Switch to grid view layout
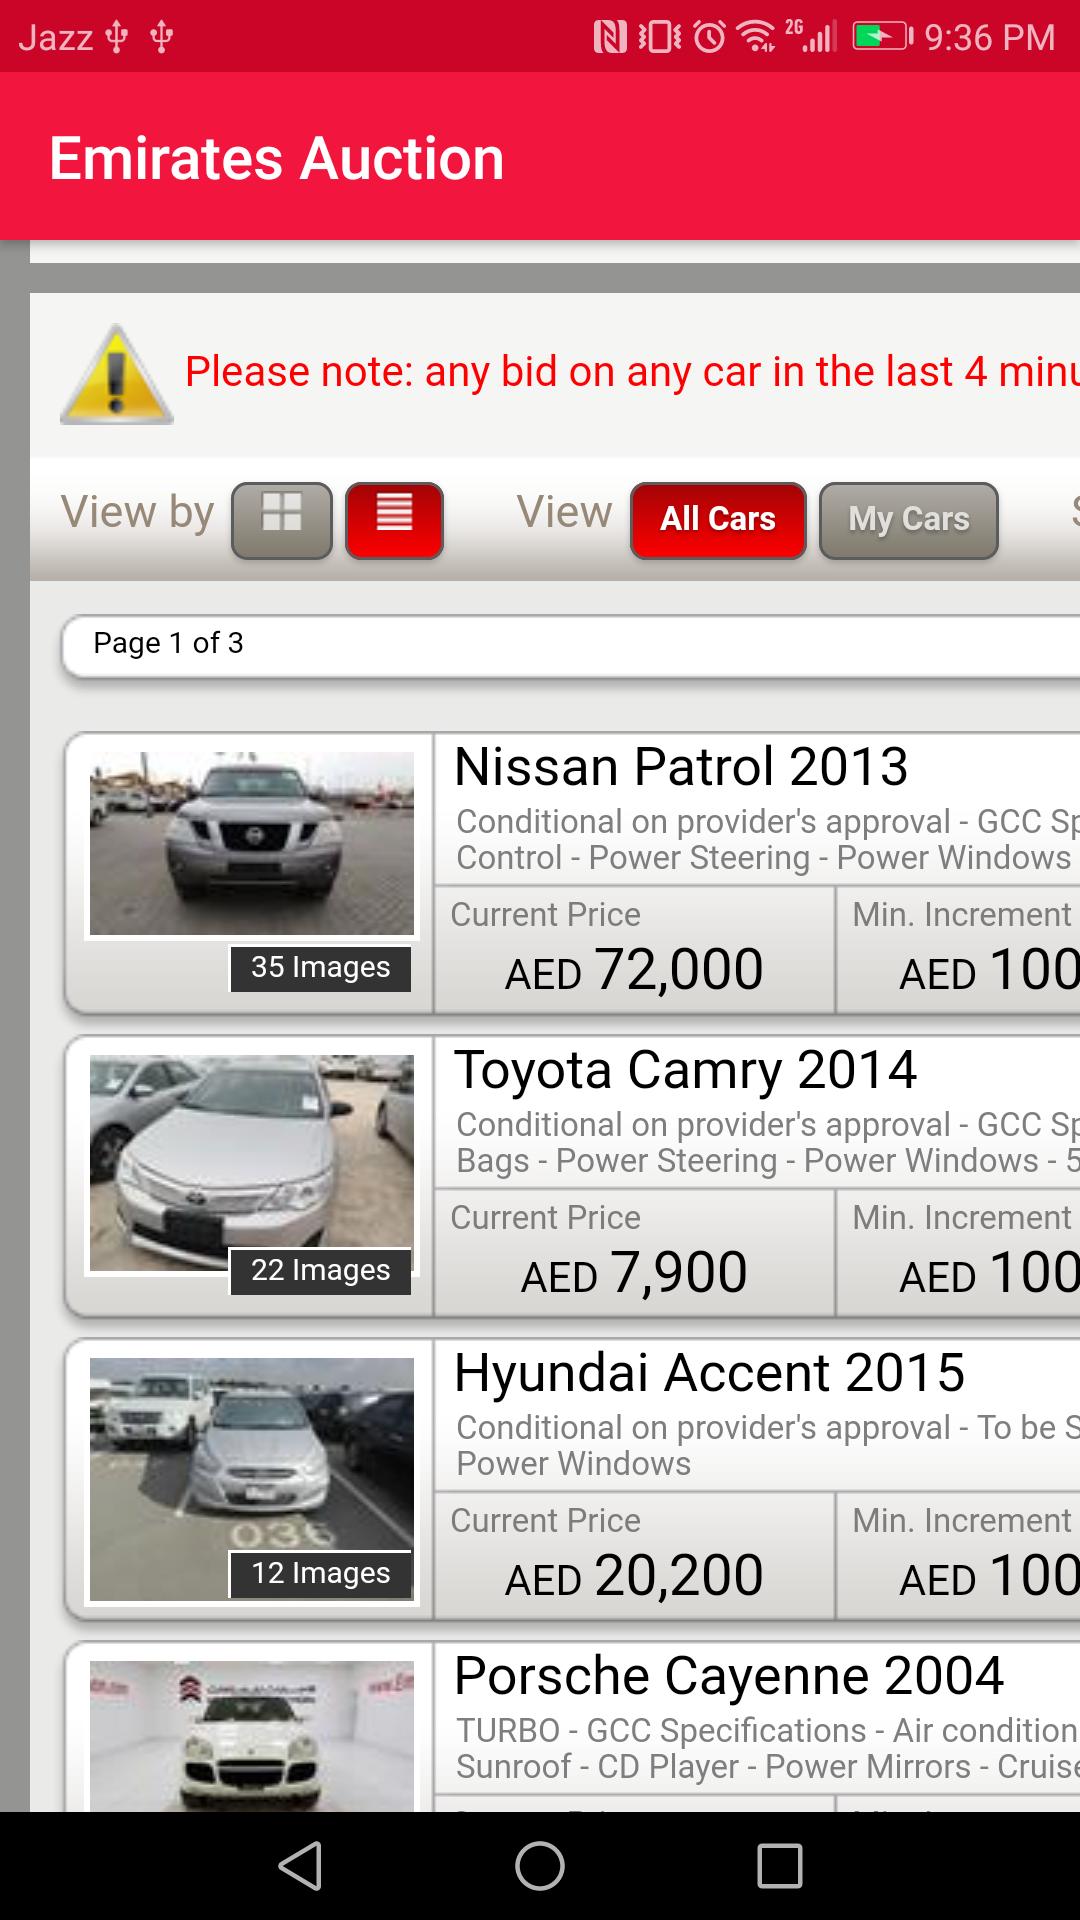The width and height of the screenshot is (1080, 1920). 282,520
